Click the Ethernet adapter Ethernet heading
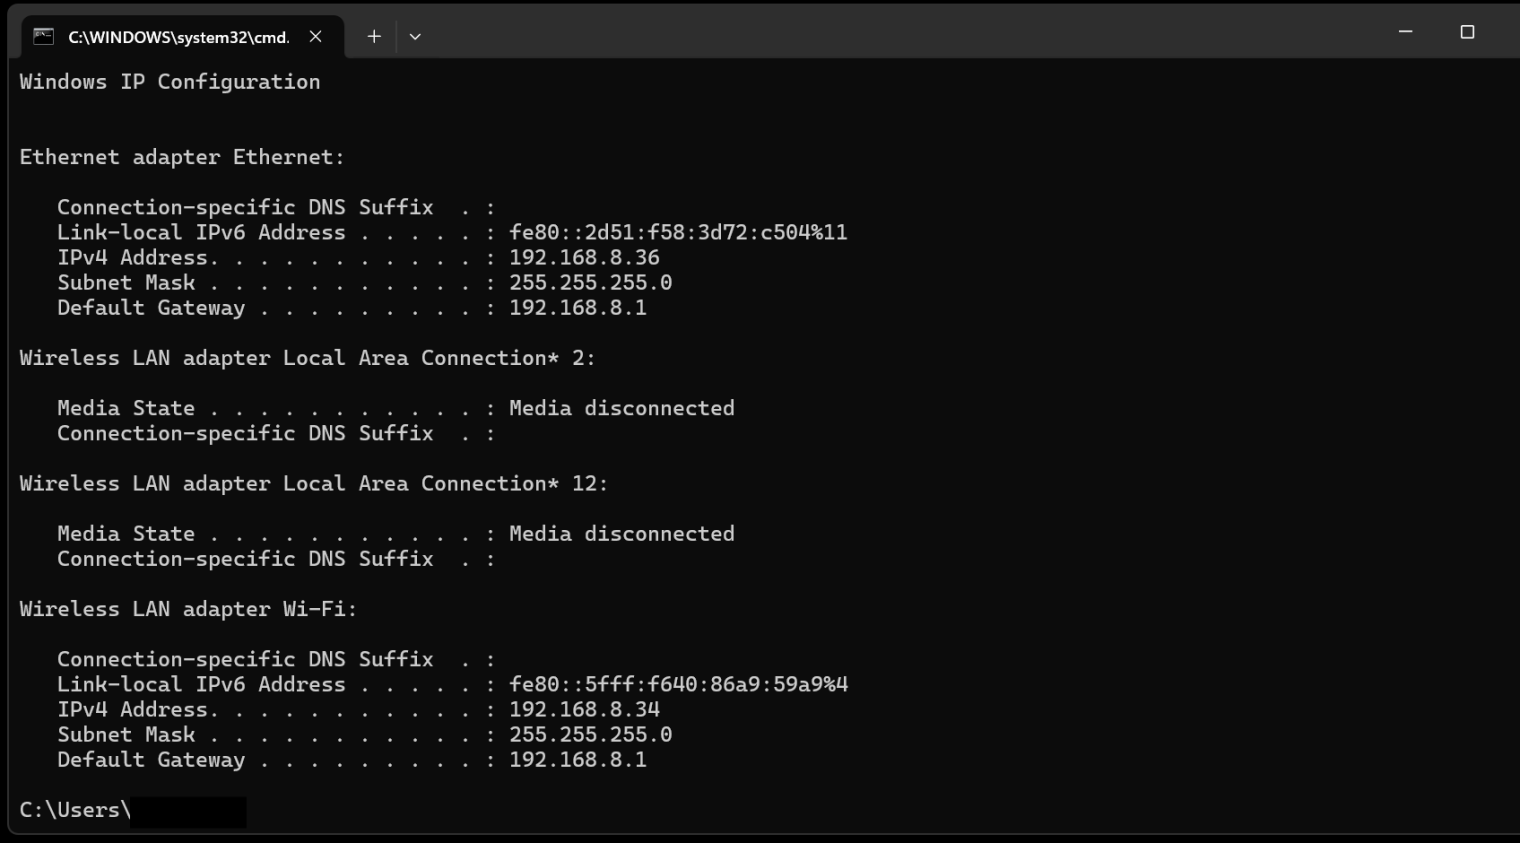 [x=181, y=157]
